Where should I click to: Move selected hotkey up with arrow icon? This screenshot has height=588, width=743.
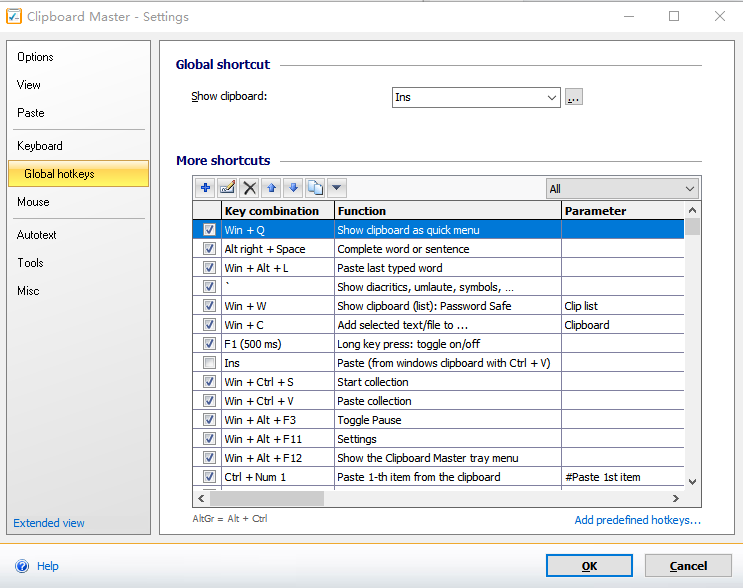coord(271,188)
